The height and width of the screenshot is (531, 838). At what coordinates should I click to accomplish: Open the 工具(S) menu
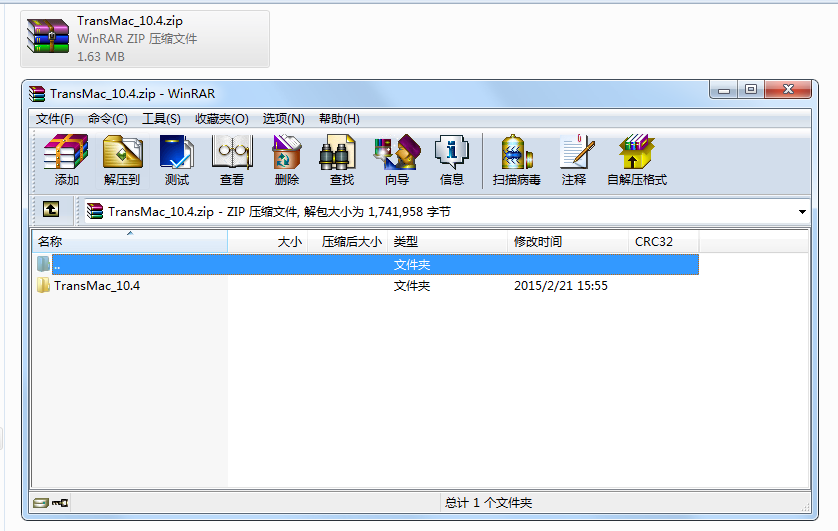point(161,119)
